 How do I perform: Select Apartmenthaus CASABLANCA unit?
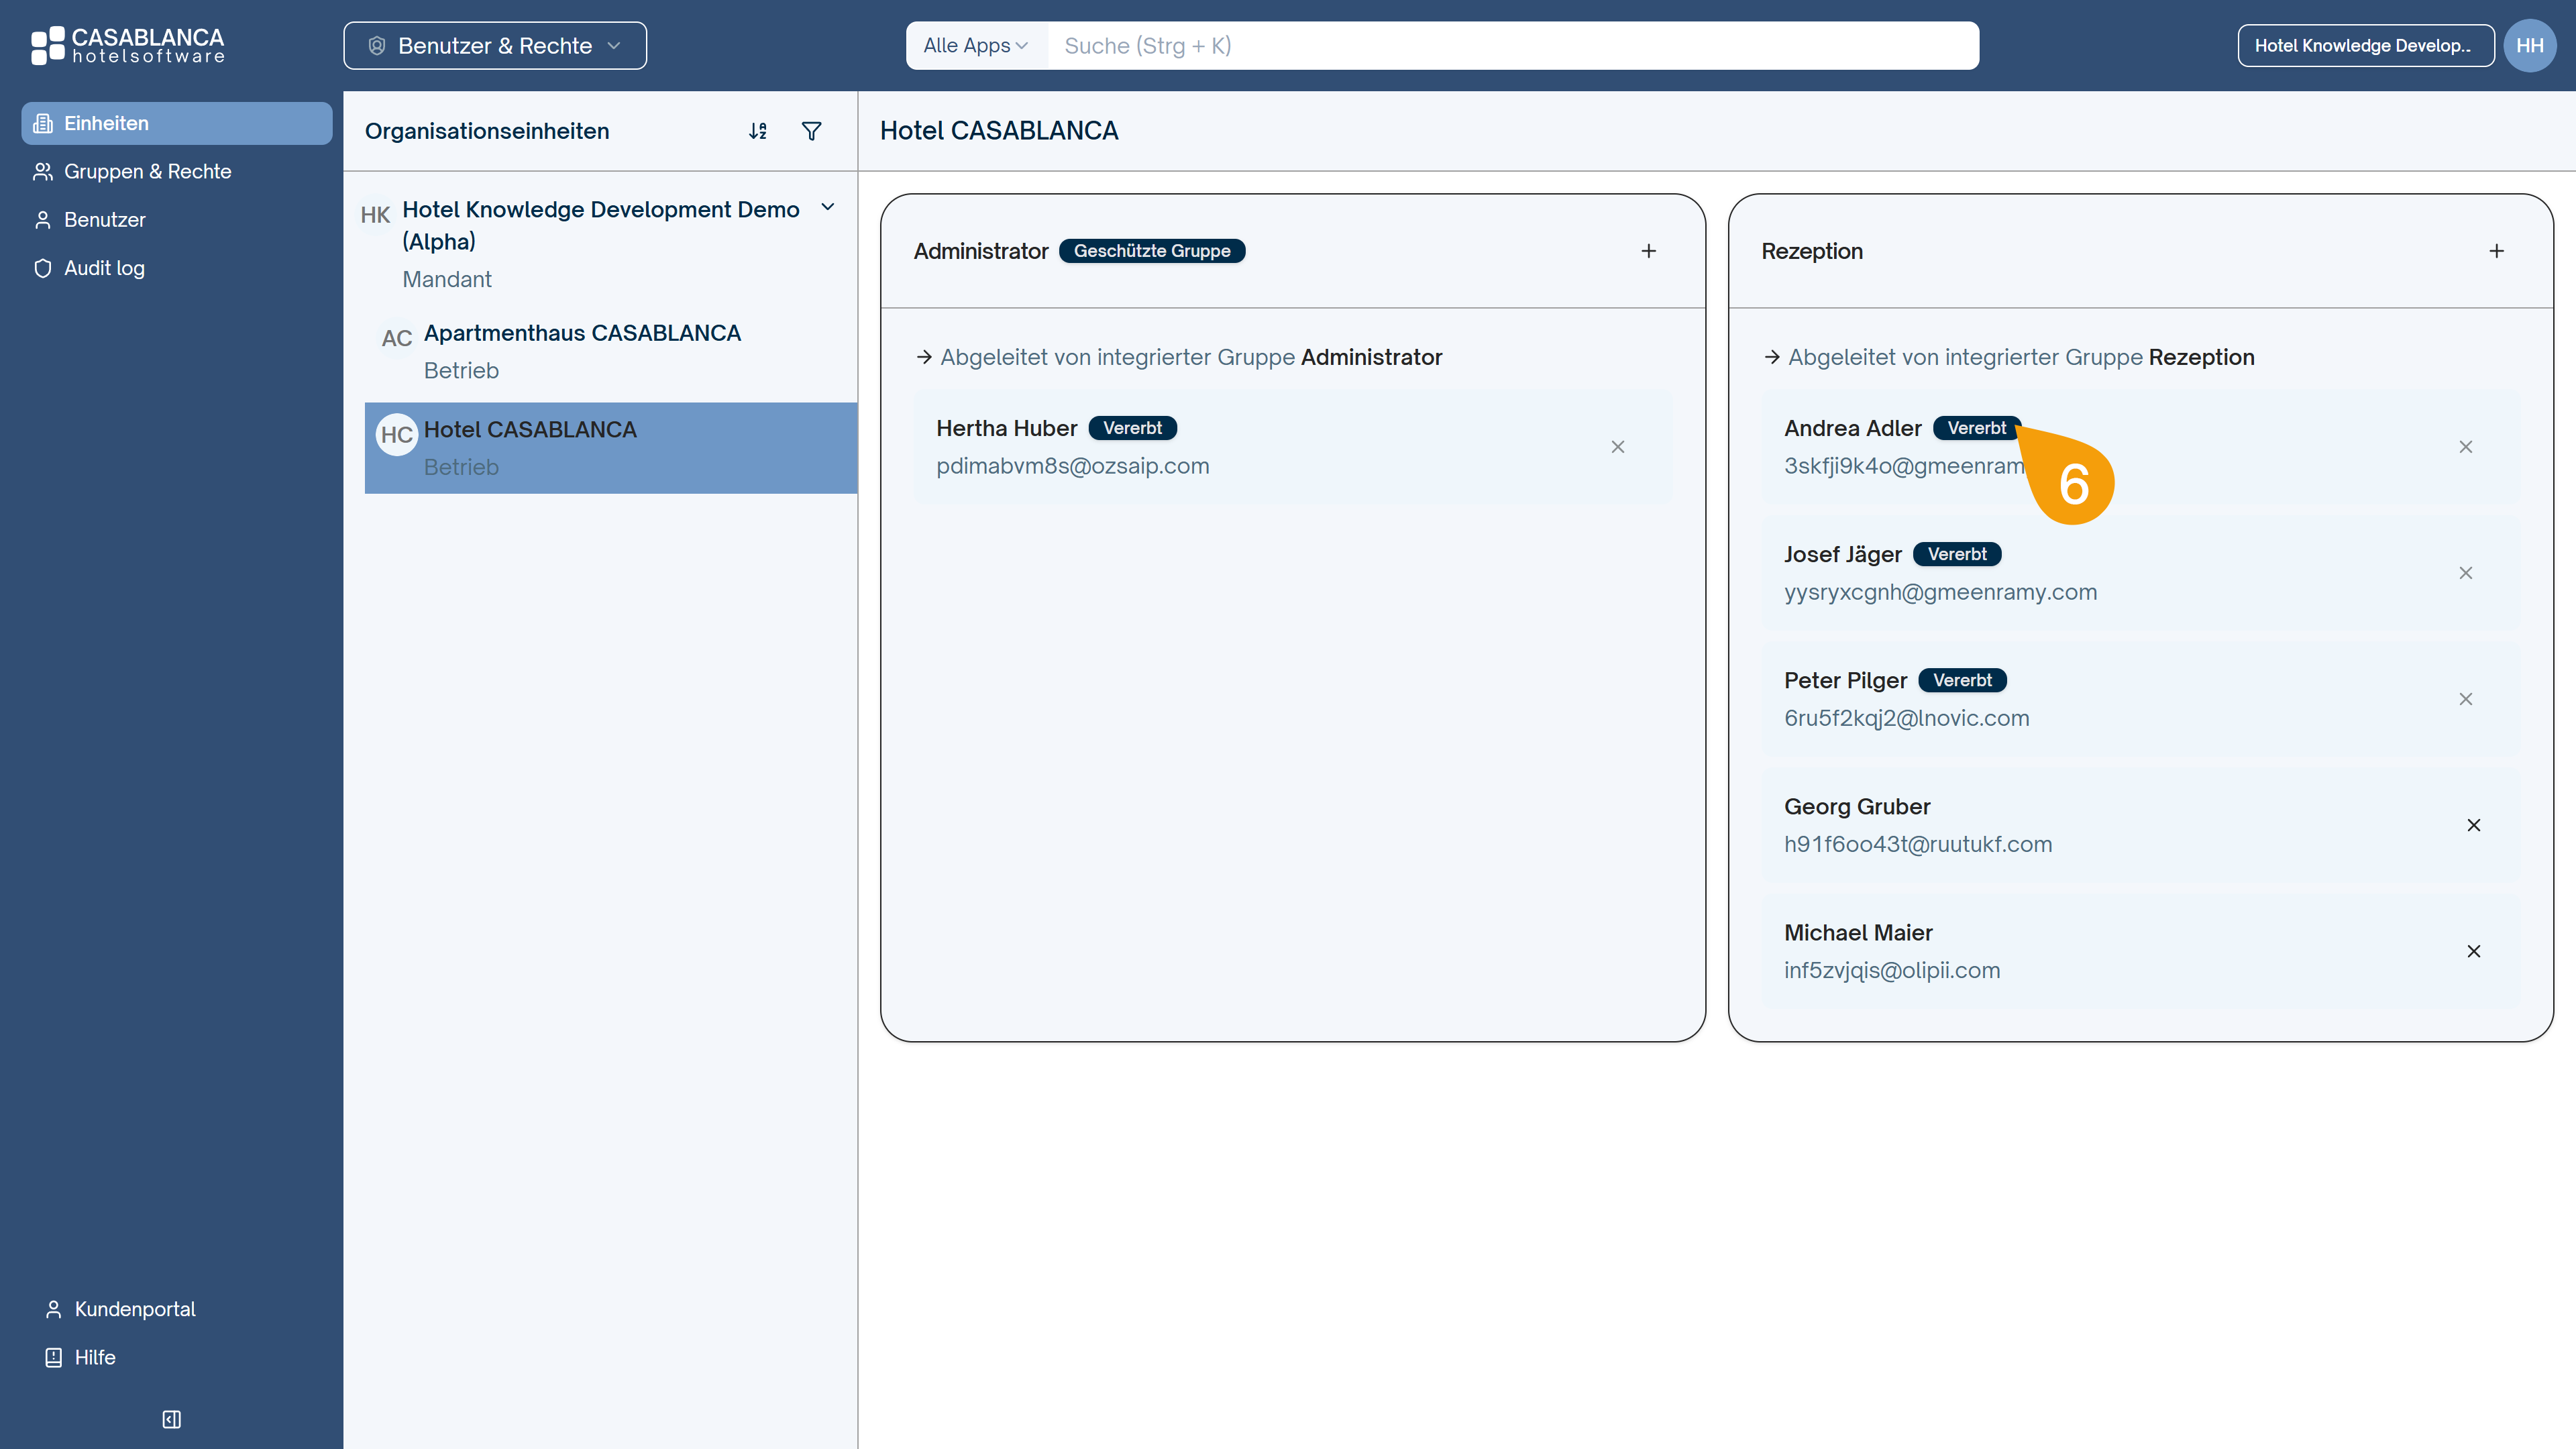click(x=611, y=351)
